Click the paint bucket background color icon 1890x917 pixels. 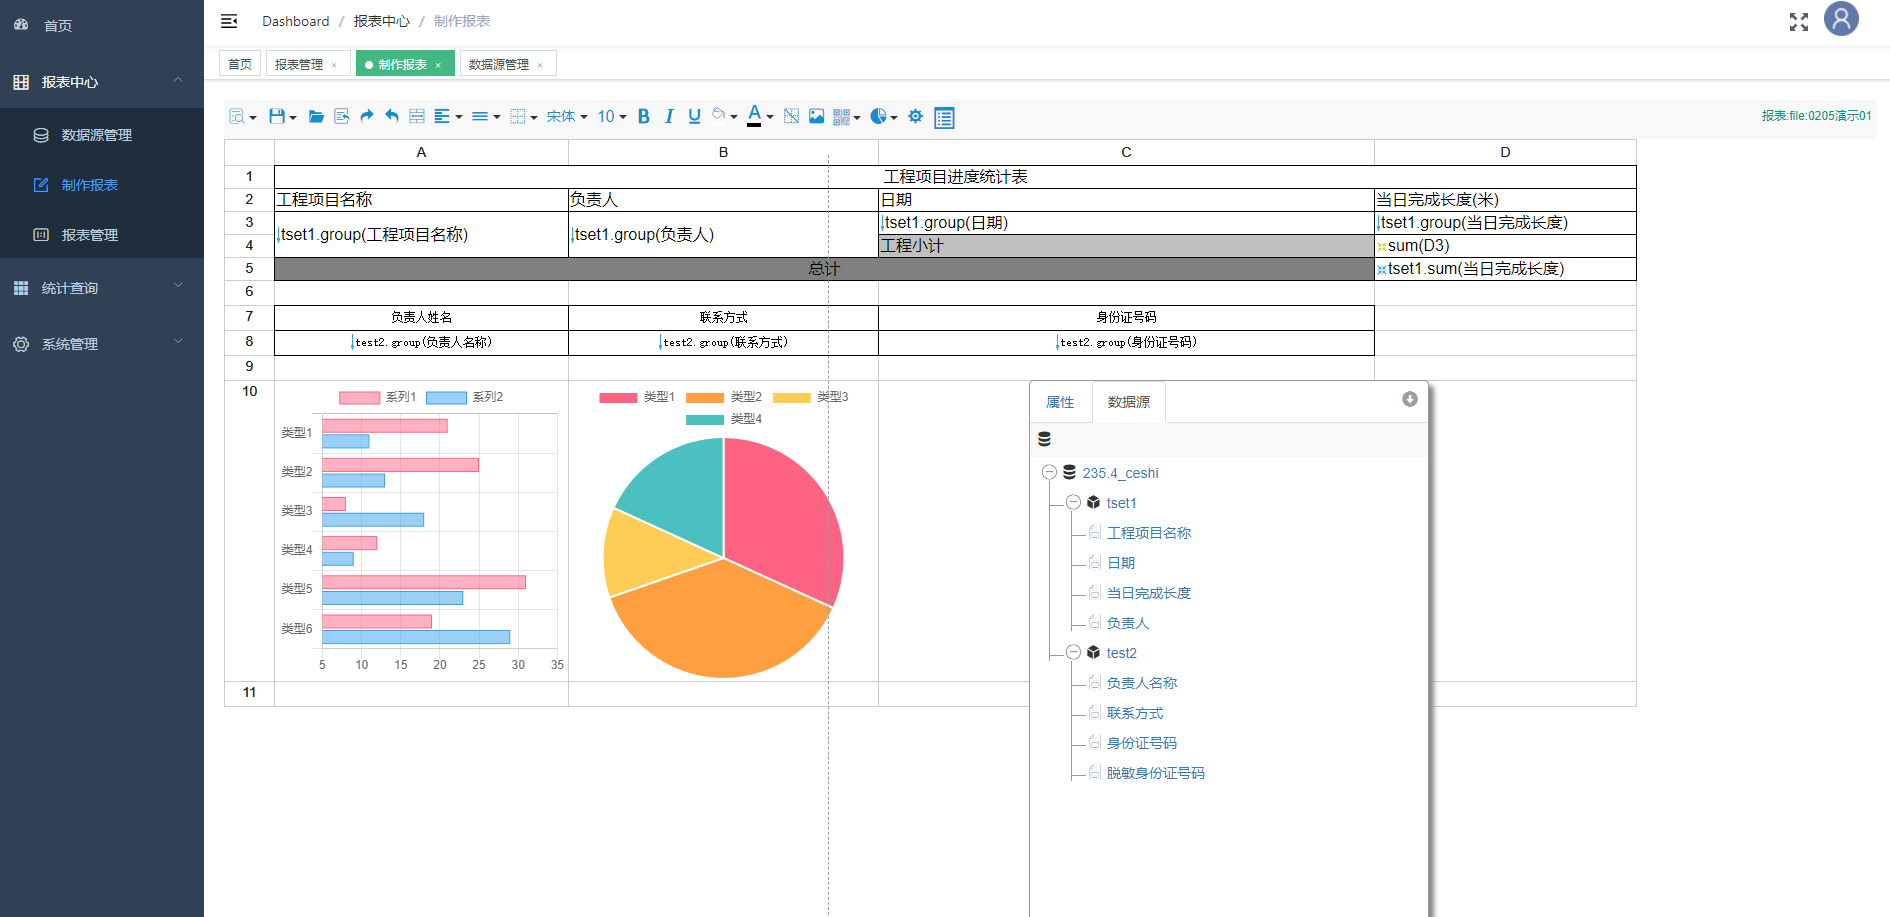point(719,116)
